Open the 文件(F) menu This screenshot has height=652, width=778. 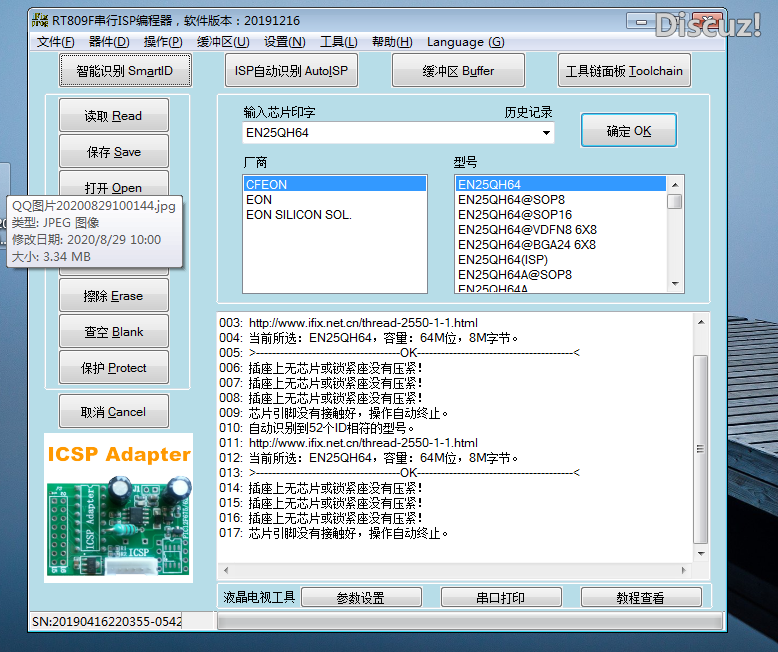pos(56,42)
